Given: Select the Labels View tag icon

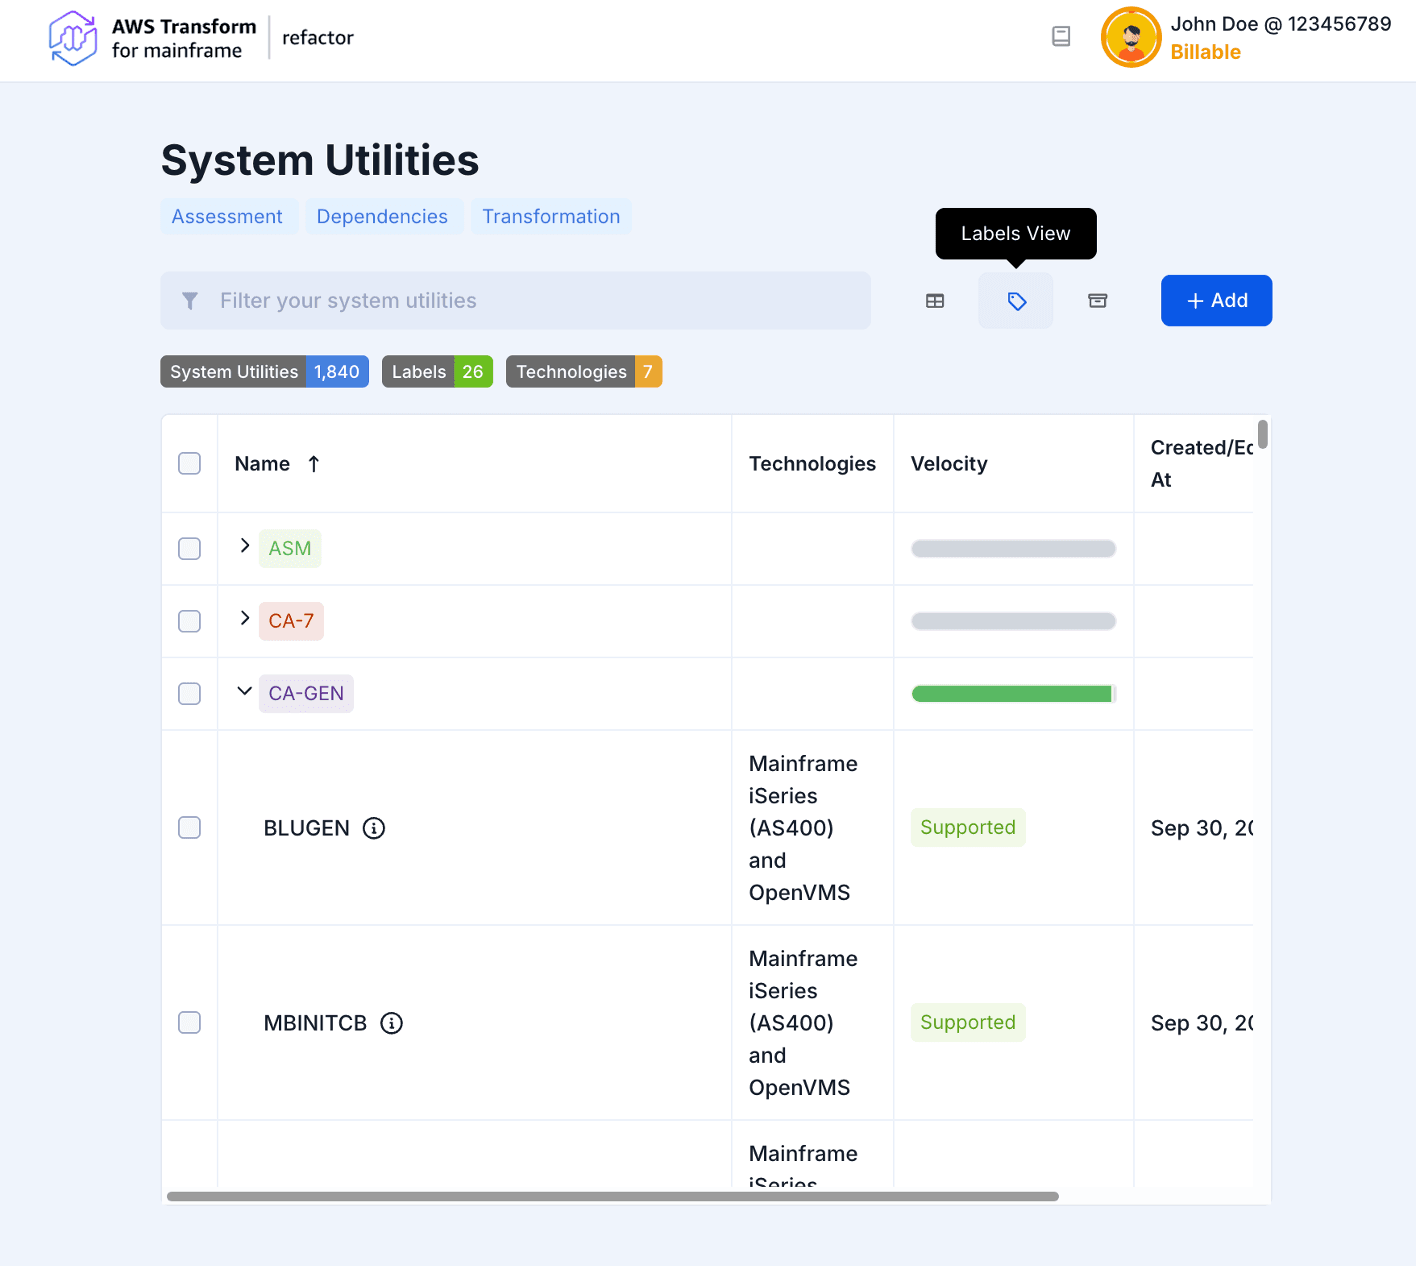Looking at the screenshot, I should coord(1015,300).
